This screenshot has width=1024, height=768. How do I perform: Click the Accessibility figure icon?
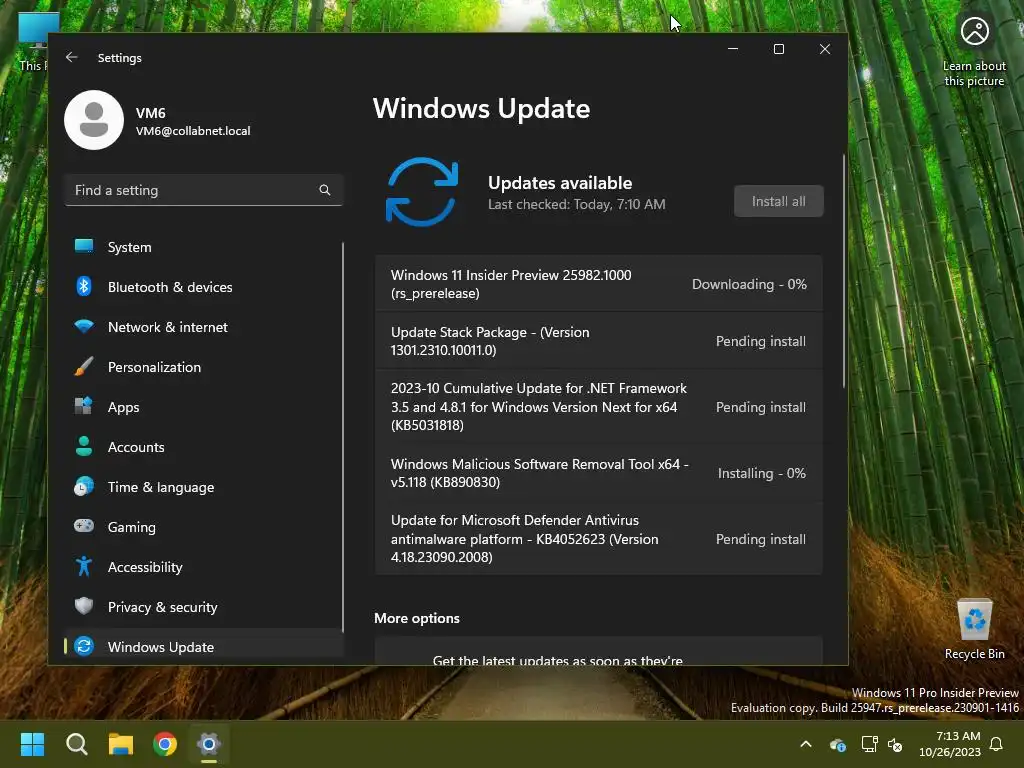(84, 566)
